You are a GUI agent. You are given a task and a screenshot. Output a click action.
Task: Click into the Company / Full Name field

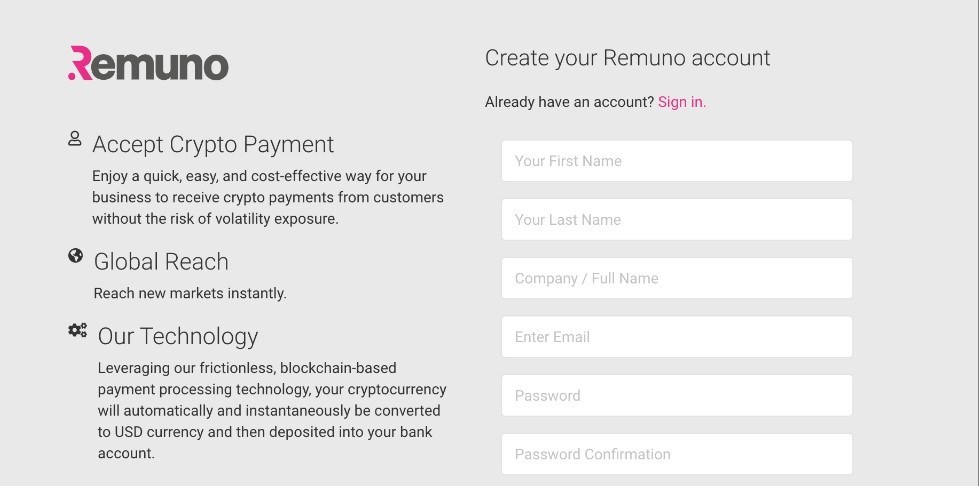(676, 278)
